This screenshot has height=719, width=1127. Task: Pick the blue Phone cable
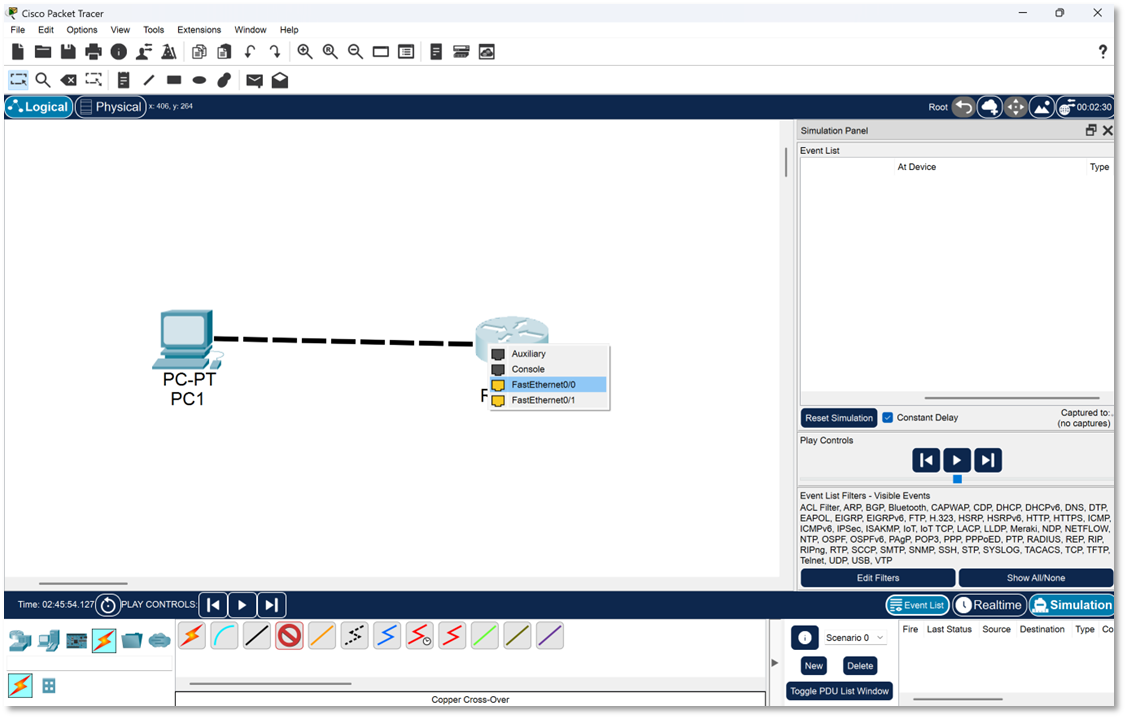coord(387,636)
